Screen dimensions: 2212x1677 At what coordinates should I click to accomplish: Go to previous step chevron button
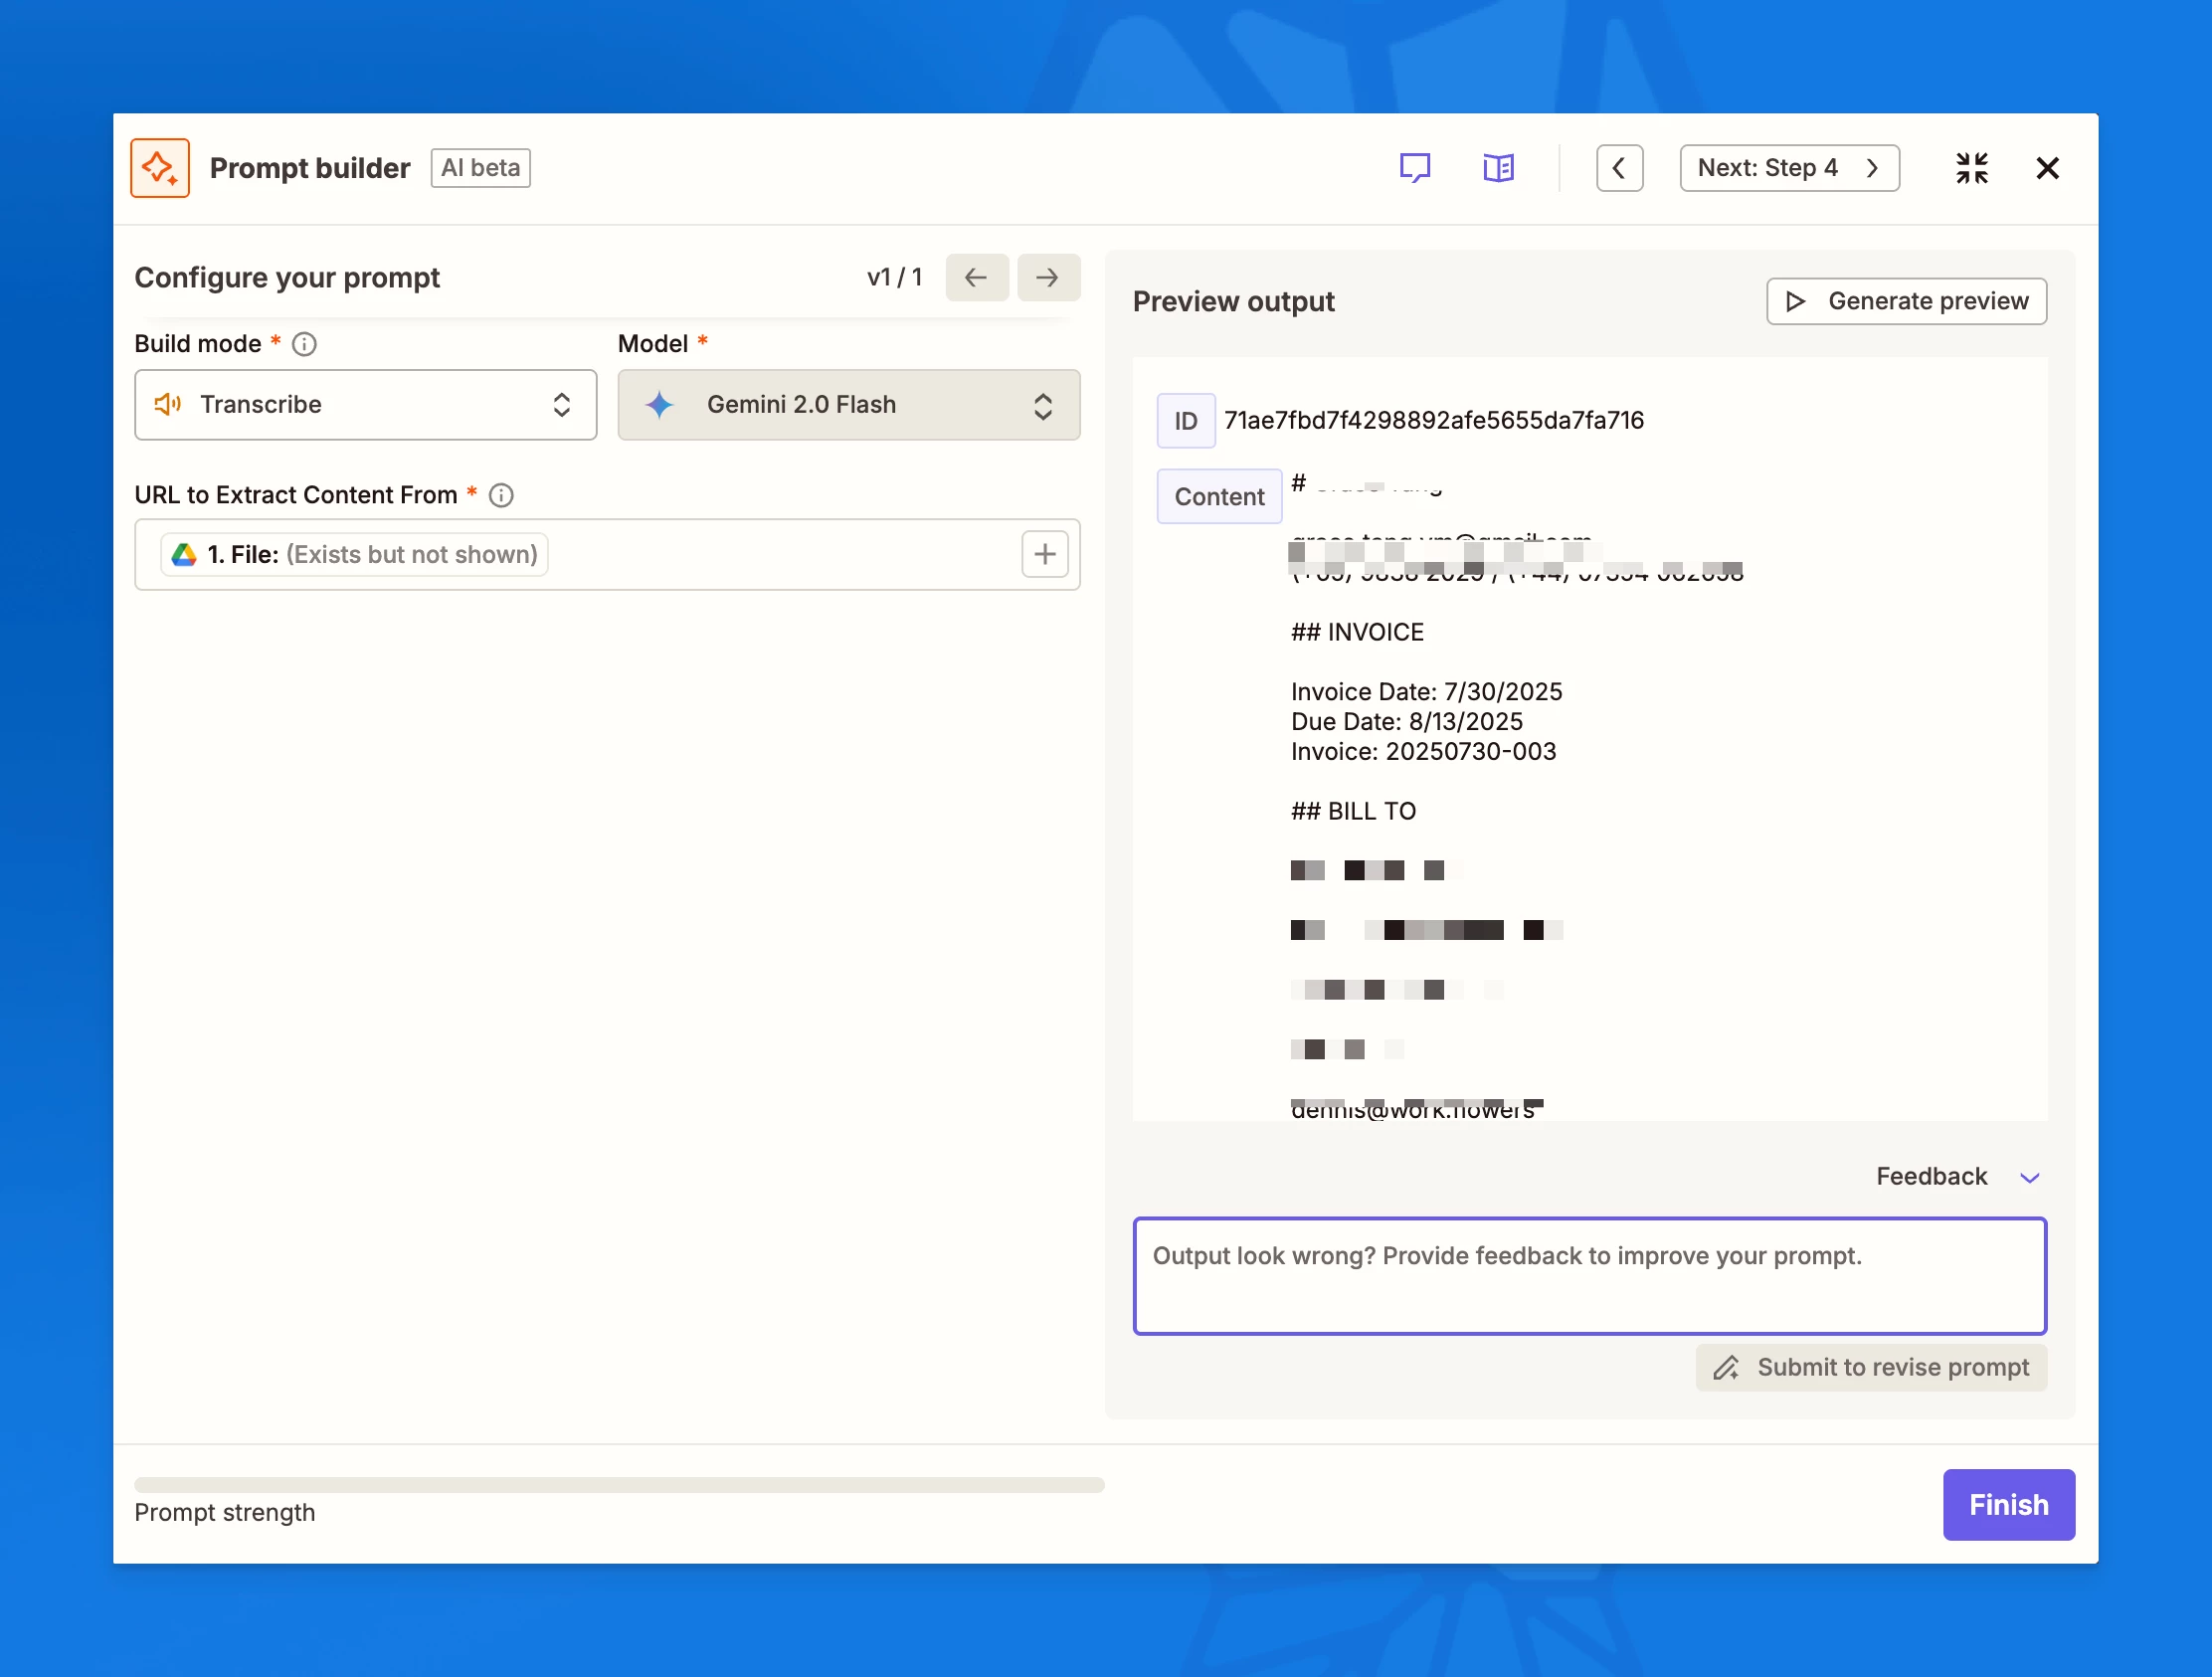[x=1619, y=168]
